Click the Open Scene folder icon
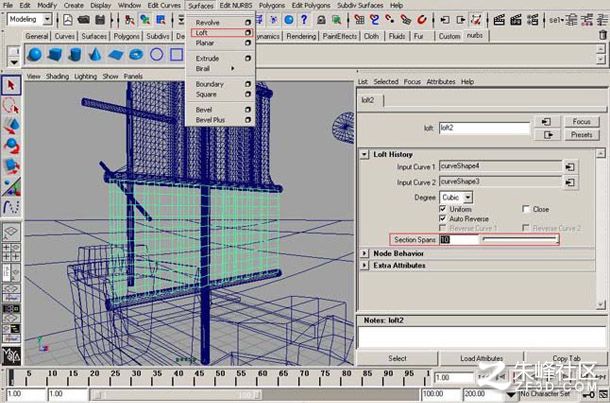Image resolution: width=610 pixels, height=403 pixels. 84,19
